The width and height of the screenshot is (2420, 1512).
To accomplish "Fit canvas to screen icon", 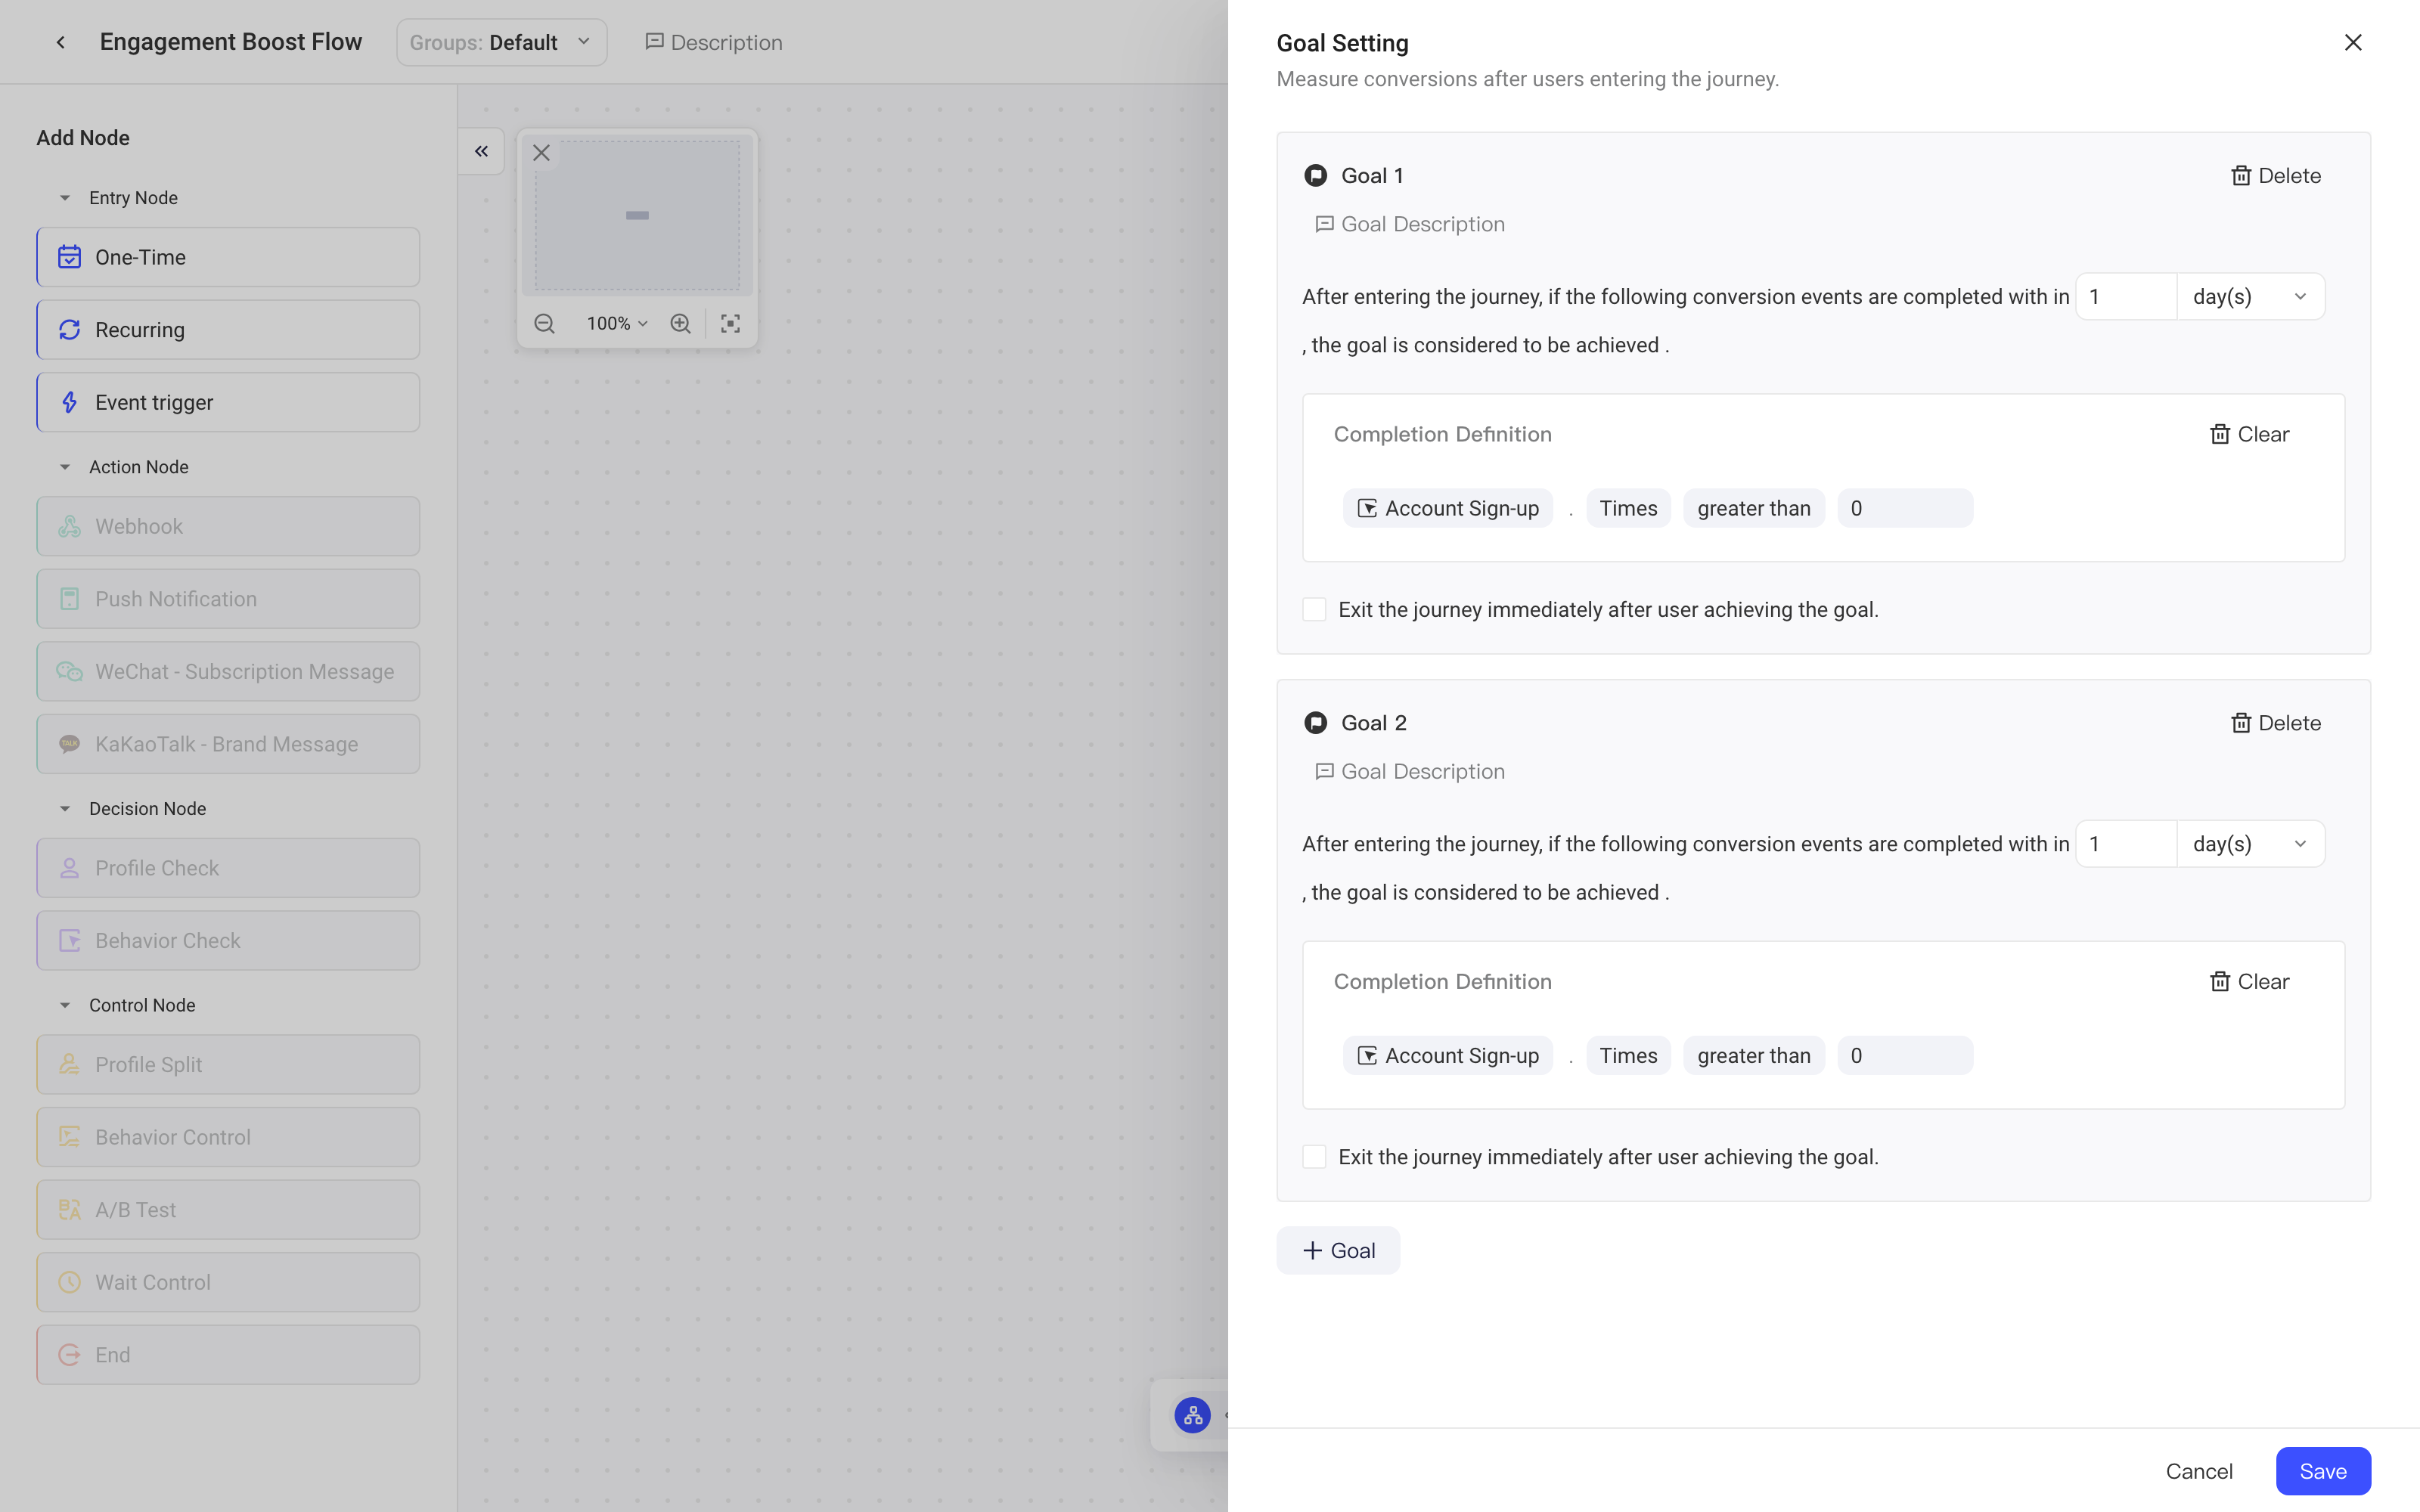I will (x=730, y=323).
